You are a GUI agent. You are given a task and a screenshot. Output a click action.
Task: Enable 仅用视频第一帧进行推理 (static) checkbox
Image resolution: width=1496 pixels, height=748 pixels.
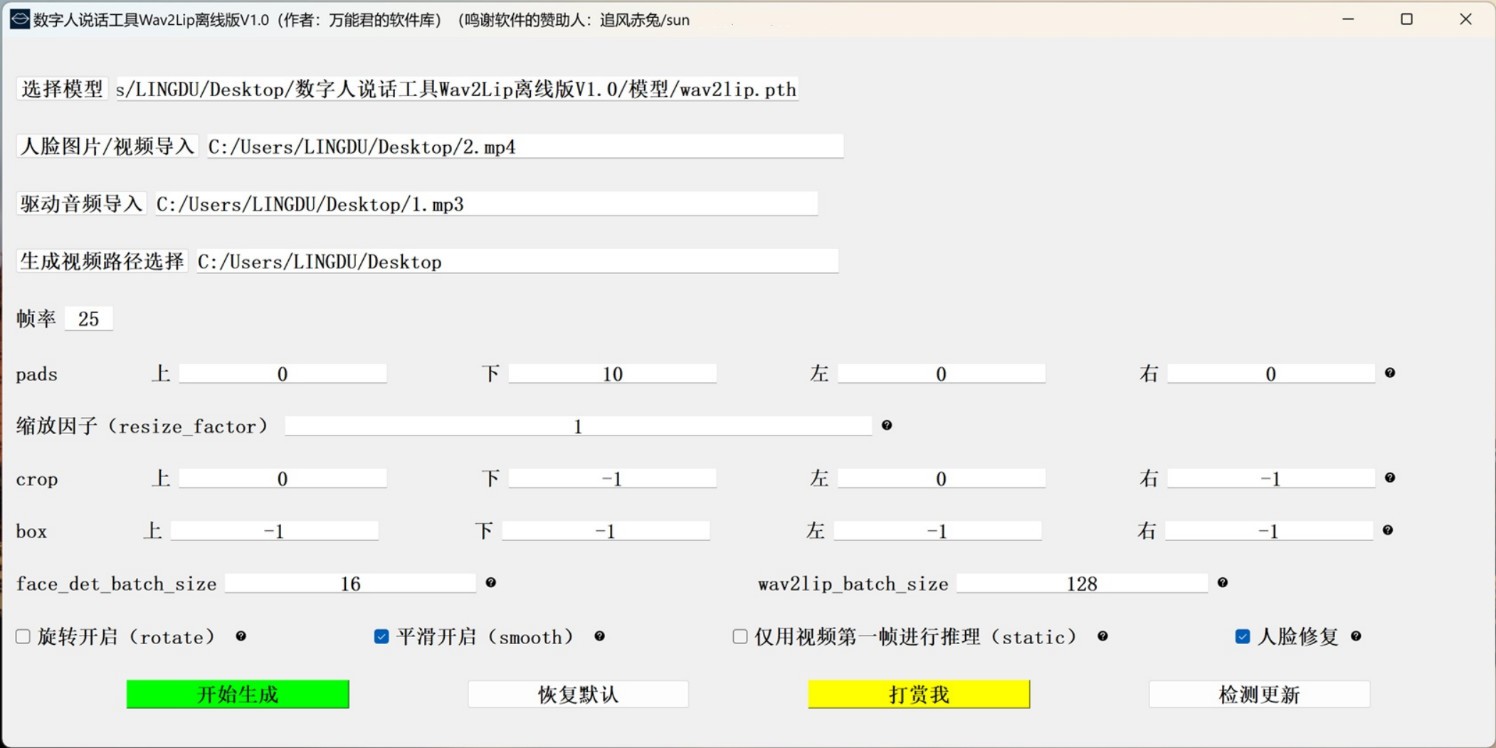(740, 637)
